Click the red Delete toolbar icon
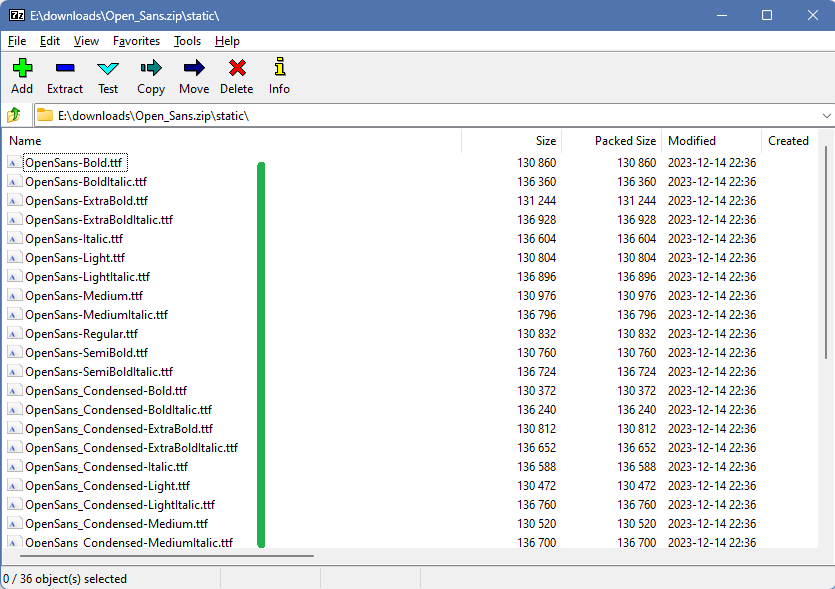This screenshot has width=835, height=589. click(x=237, y=68)
